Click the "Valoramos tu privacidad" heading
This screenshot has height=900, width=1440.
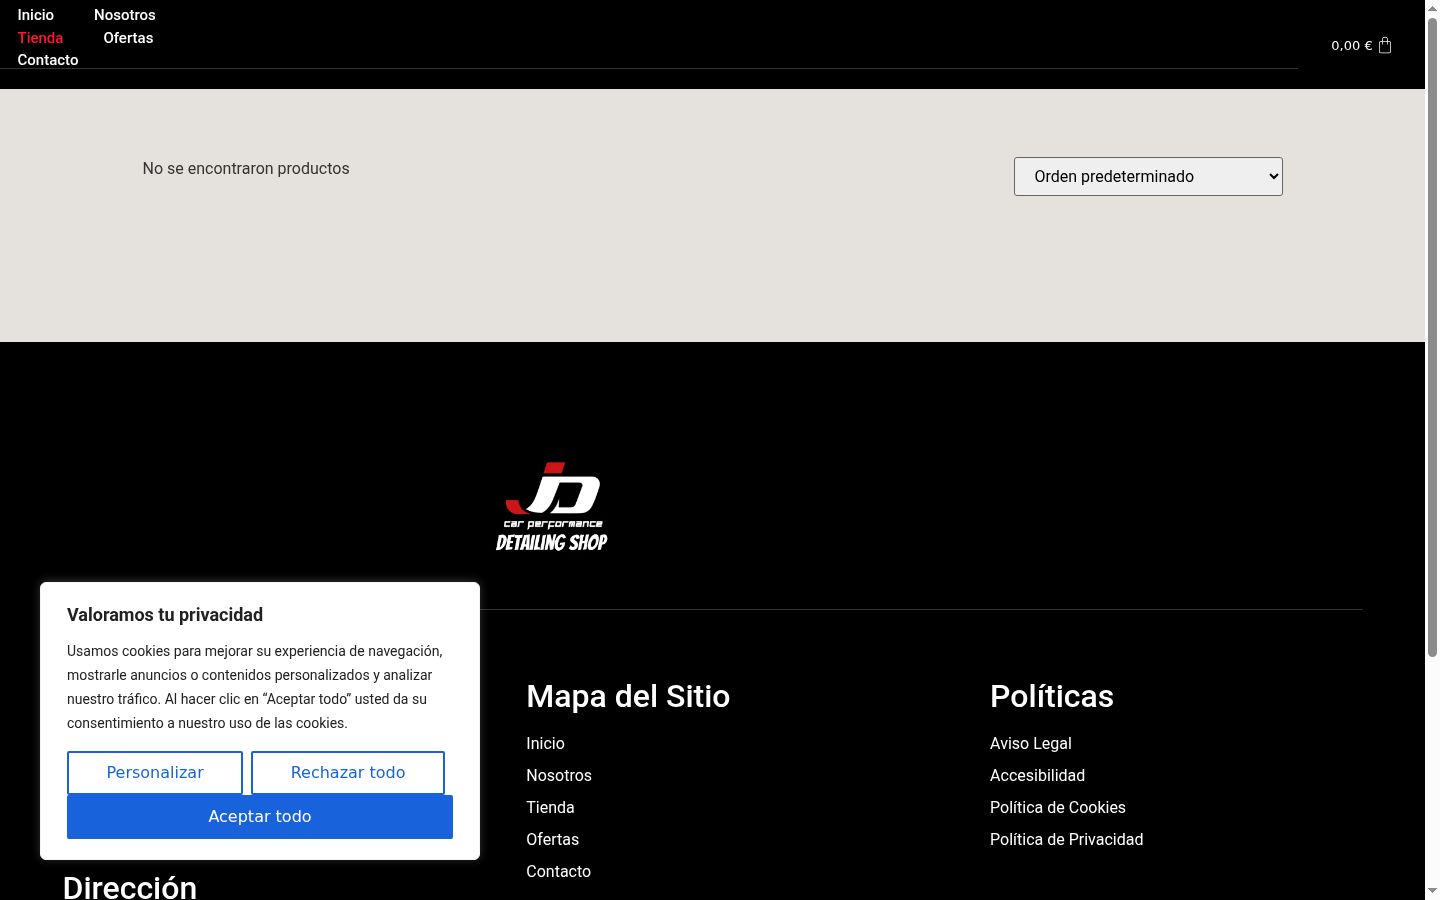click(x=165, y=615)
